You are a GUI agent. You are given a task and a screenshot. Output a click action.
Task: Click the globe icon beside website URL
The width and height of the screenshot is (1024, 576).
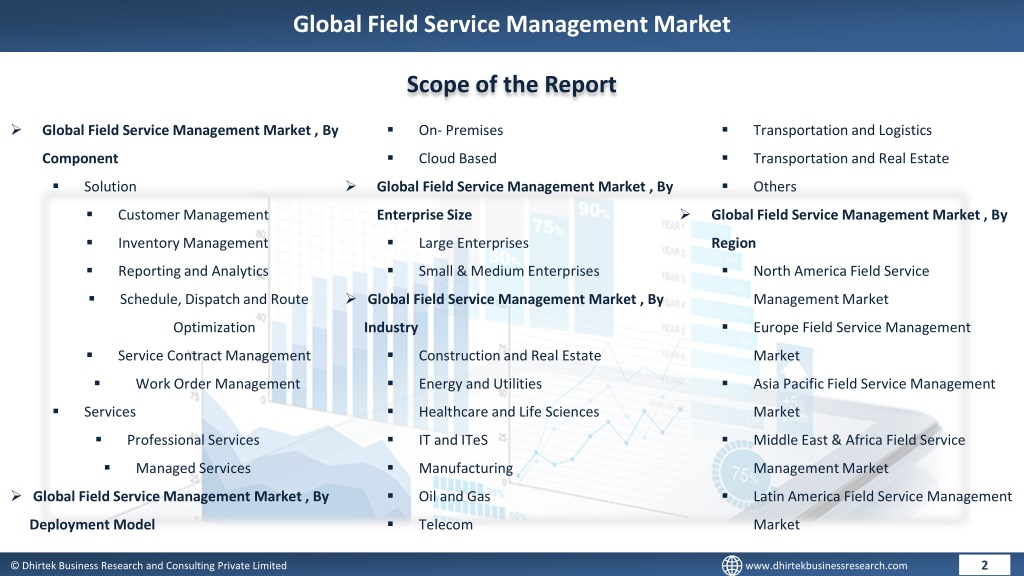click(731, 566)
